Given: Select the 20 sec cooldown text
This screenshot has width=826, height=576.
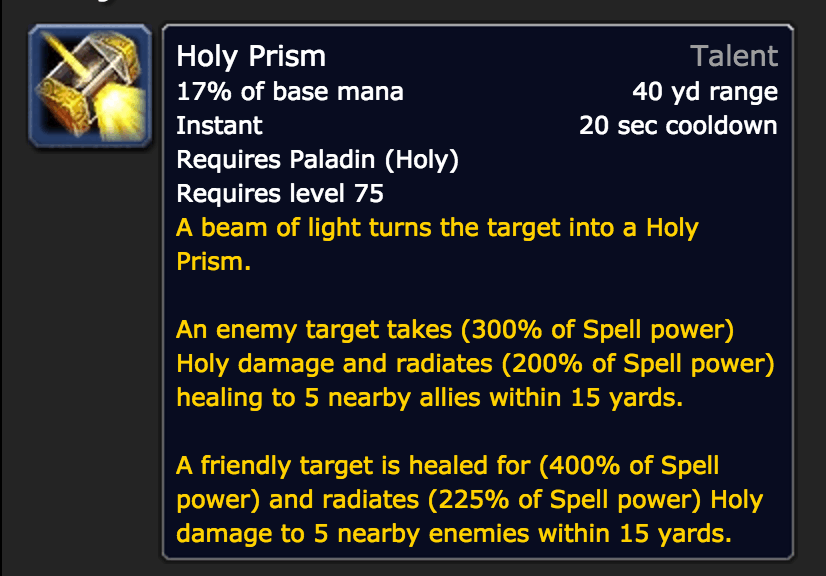Looking at the screenshot, I should [678, 126].
